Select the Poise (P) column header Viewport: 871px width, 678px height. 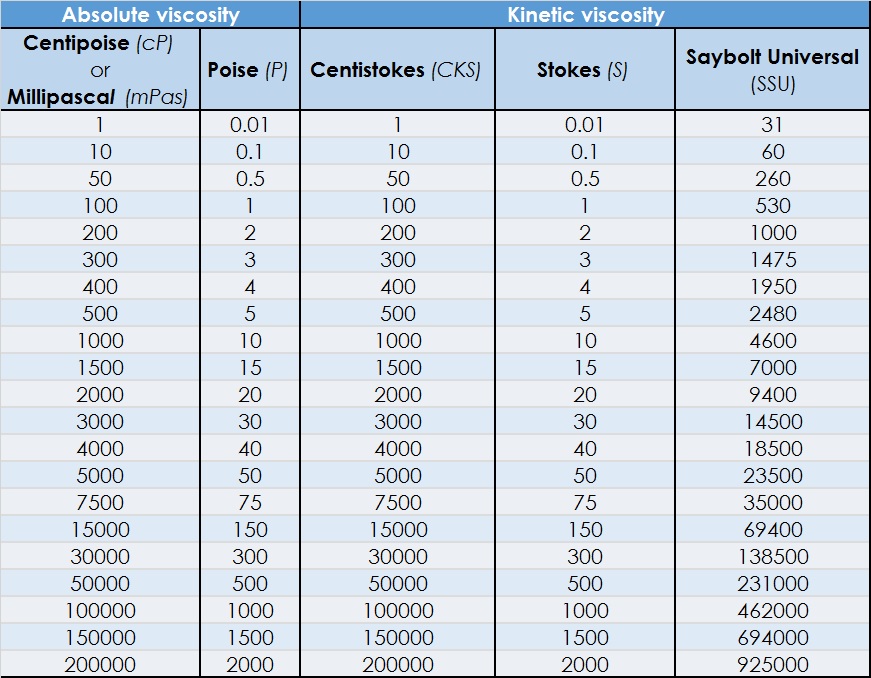248,69
